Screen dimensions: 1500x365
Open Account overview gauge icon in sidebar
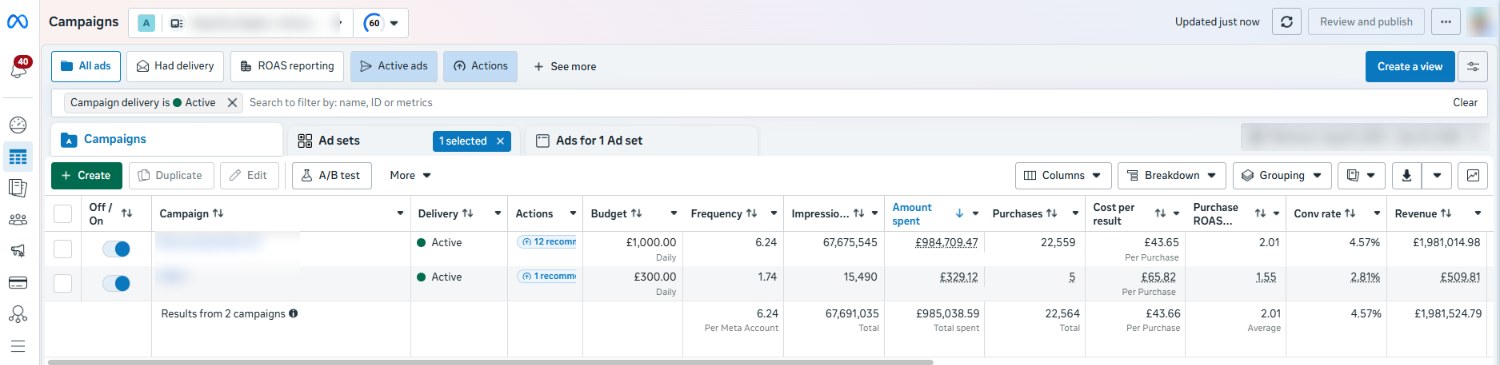(17, 125)
